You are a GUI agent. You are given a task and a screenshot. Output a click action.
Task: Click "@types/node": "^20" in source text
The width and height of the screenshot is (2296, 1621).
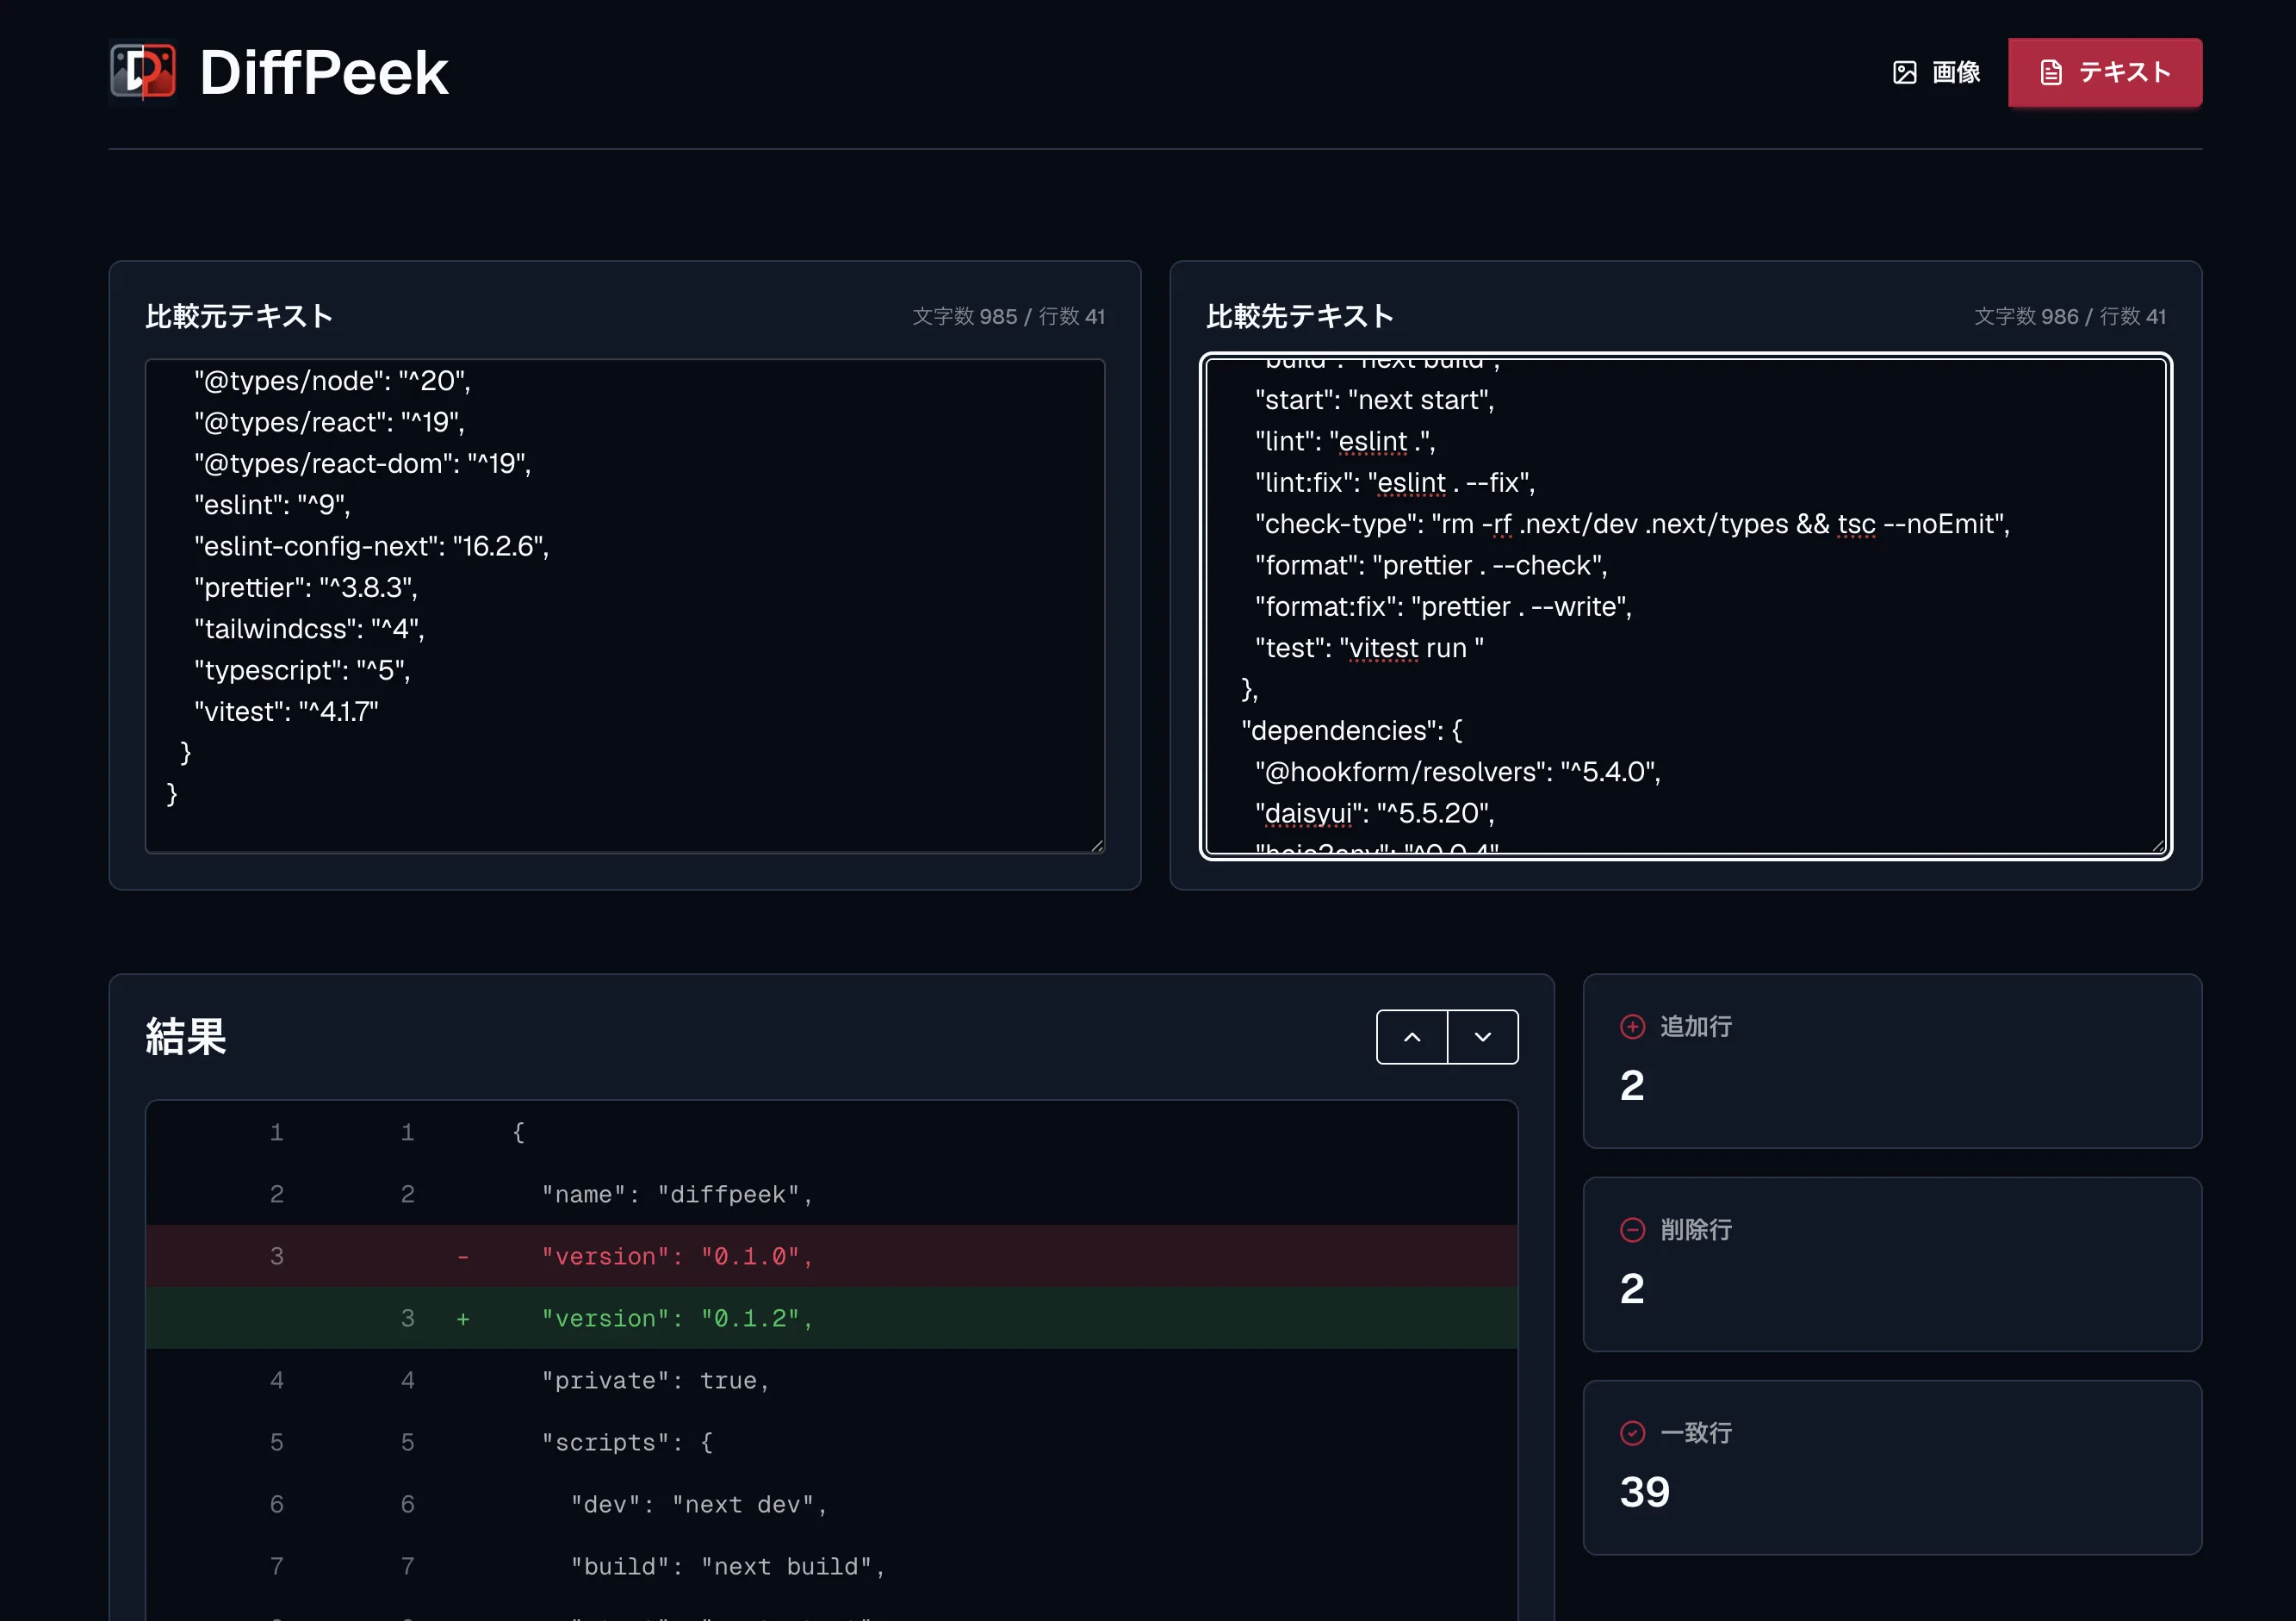click(332, 380)
